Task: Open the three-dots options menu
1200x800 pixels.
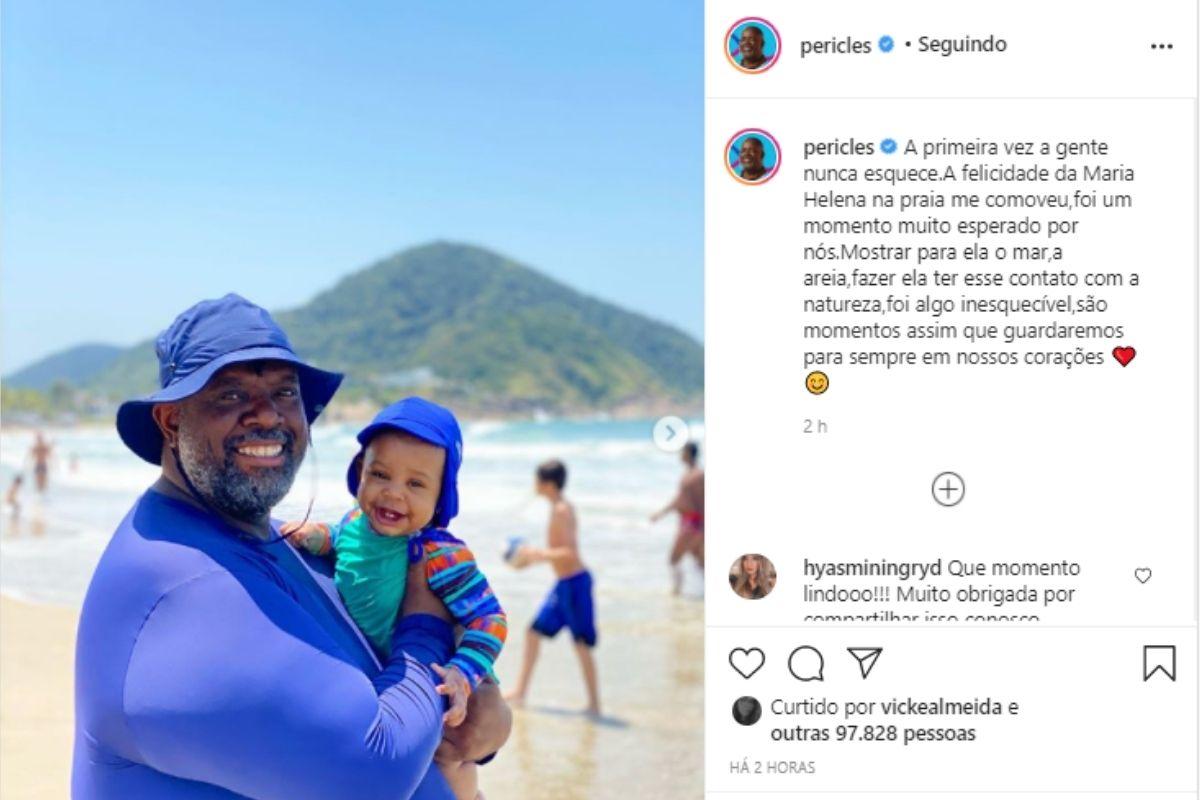Action: click(x=1161, y=46)
